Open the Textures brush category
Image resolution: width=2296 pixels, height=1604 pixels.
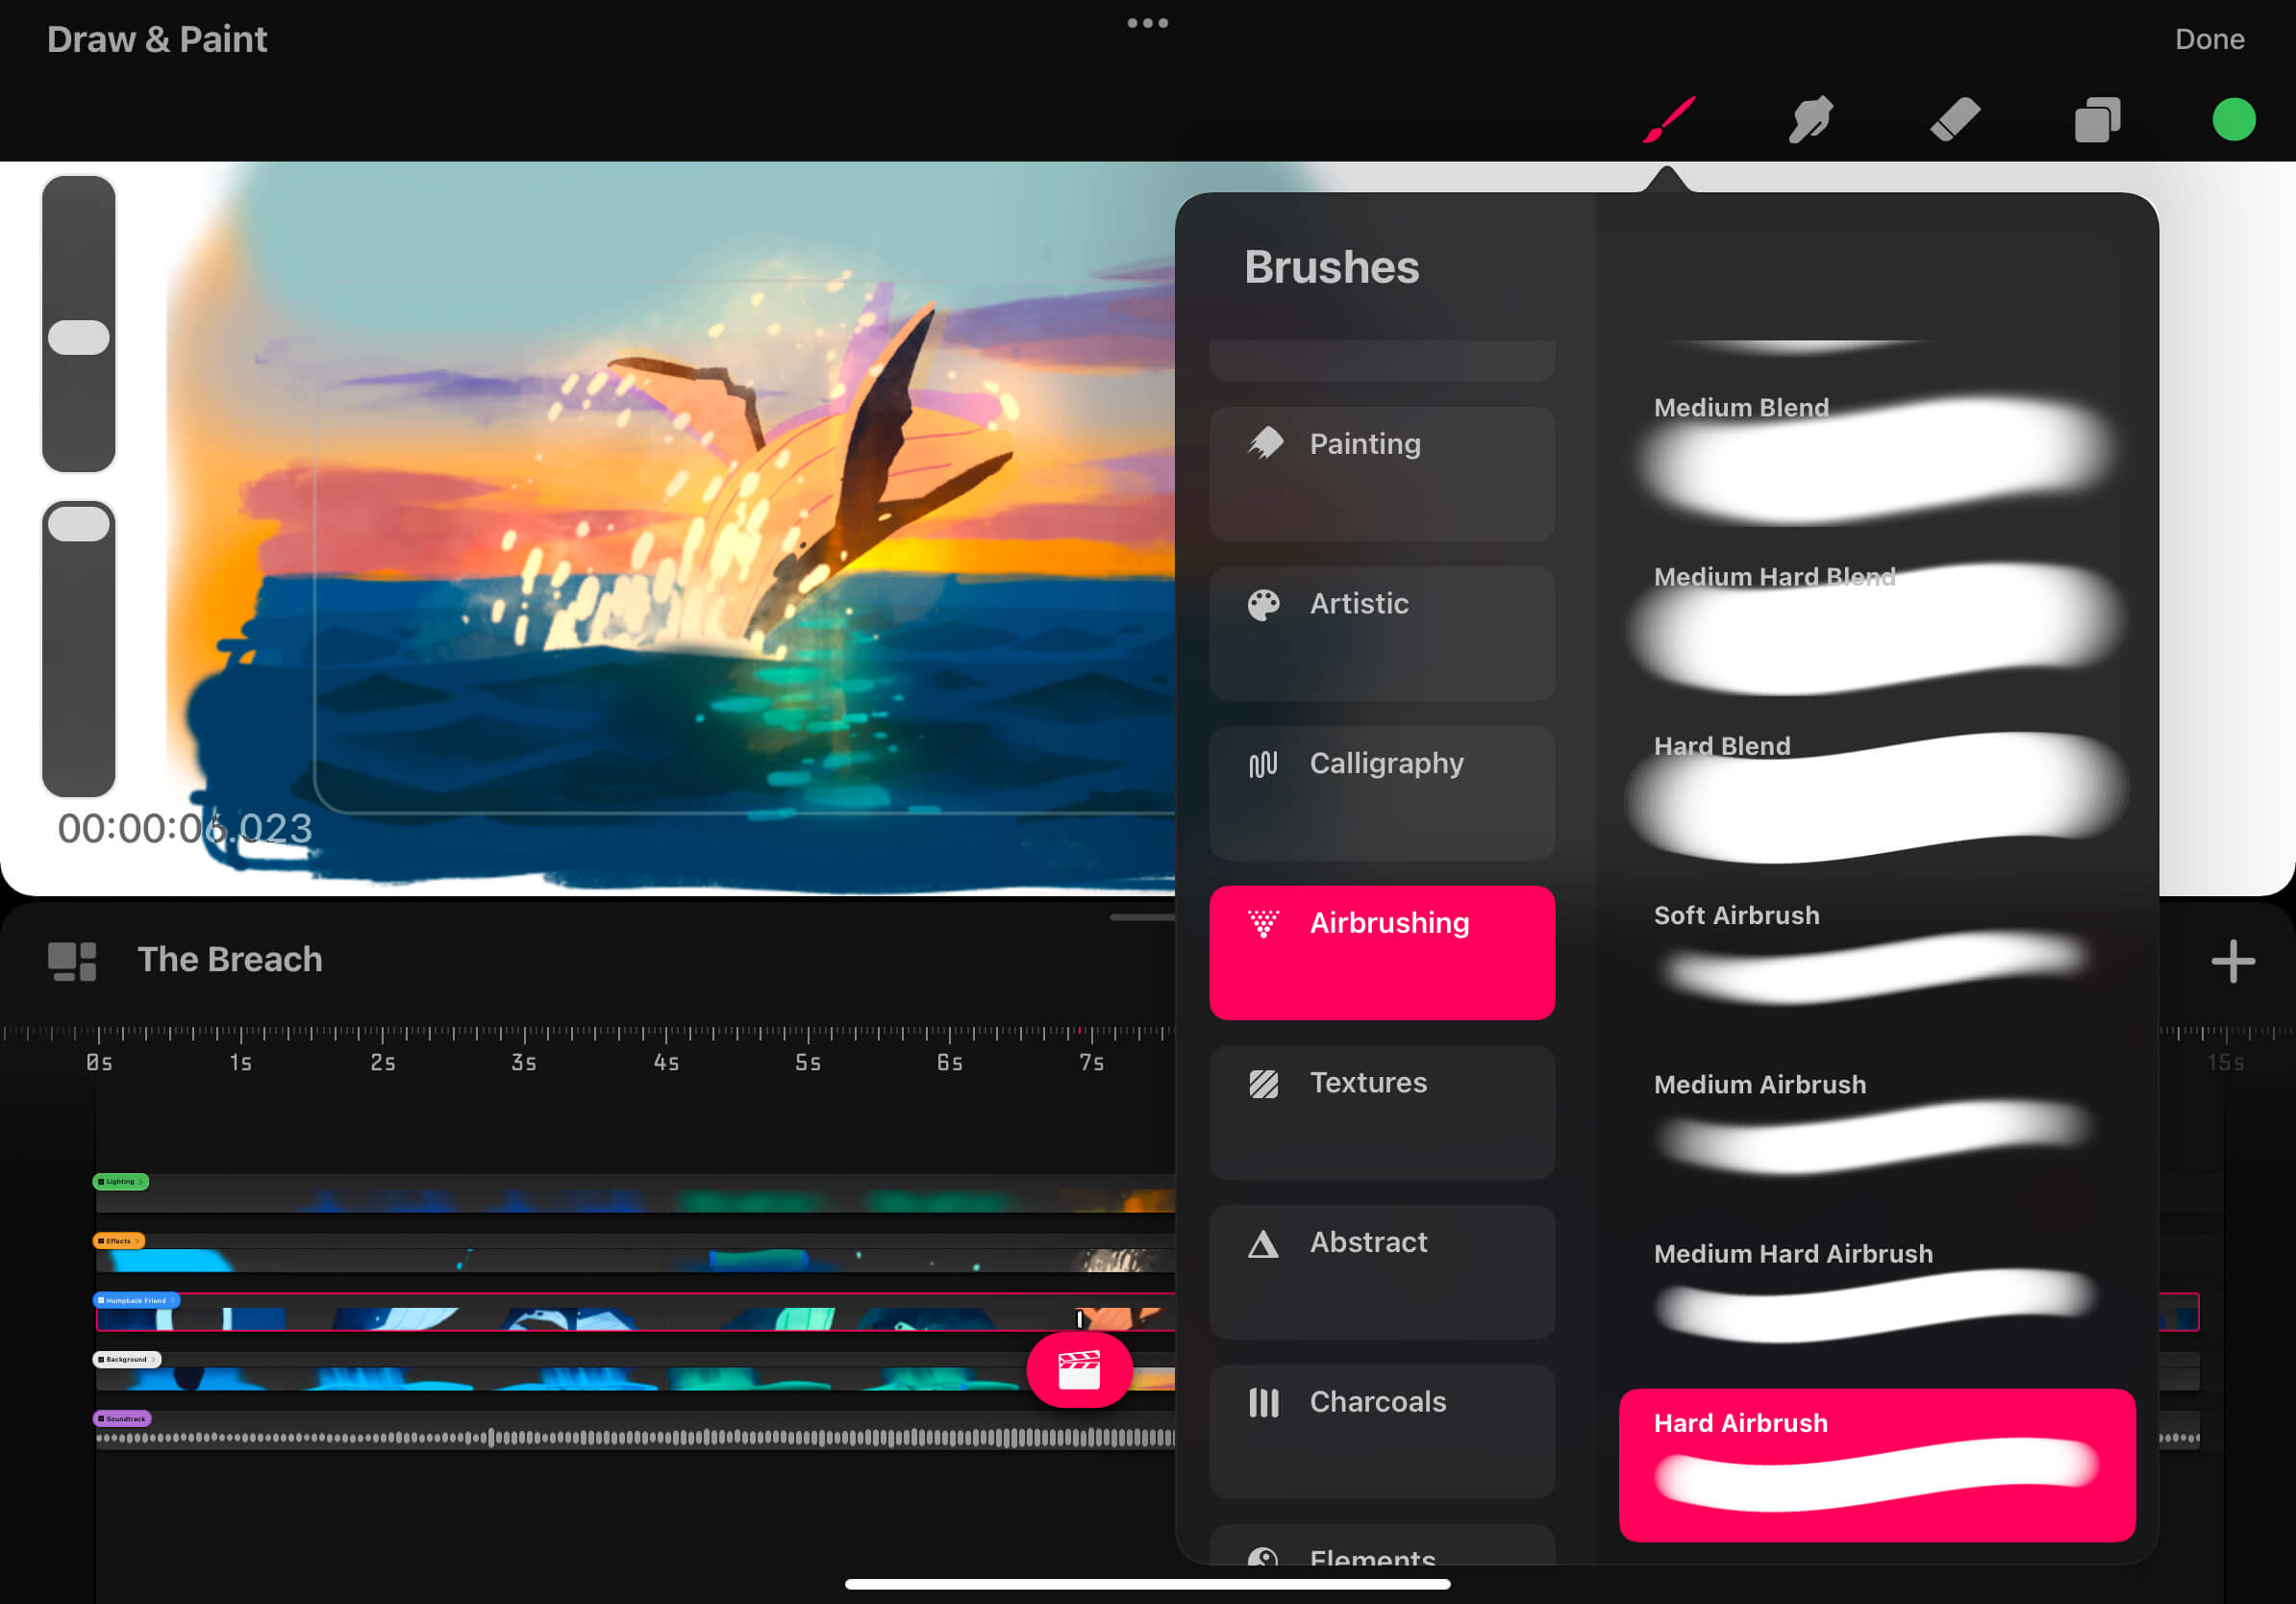coord(1382,1112)
